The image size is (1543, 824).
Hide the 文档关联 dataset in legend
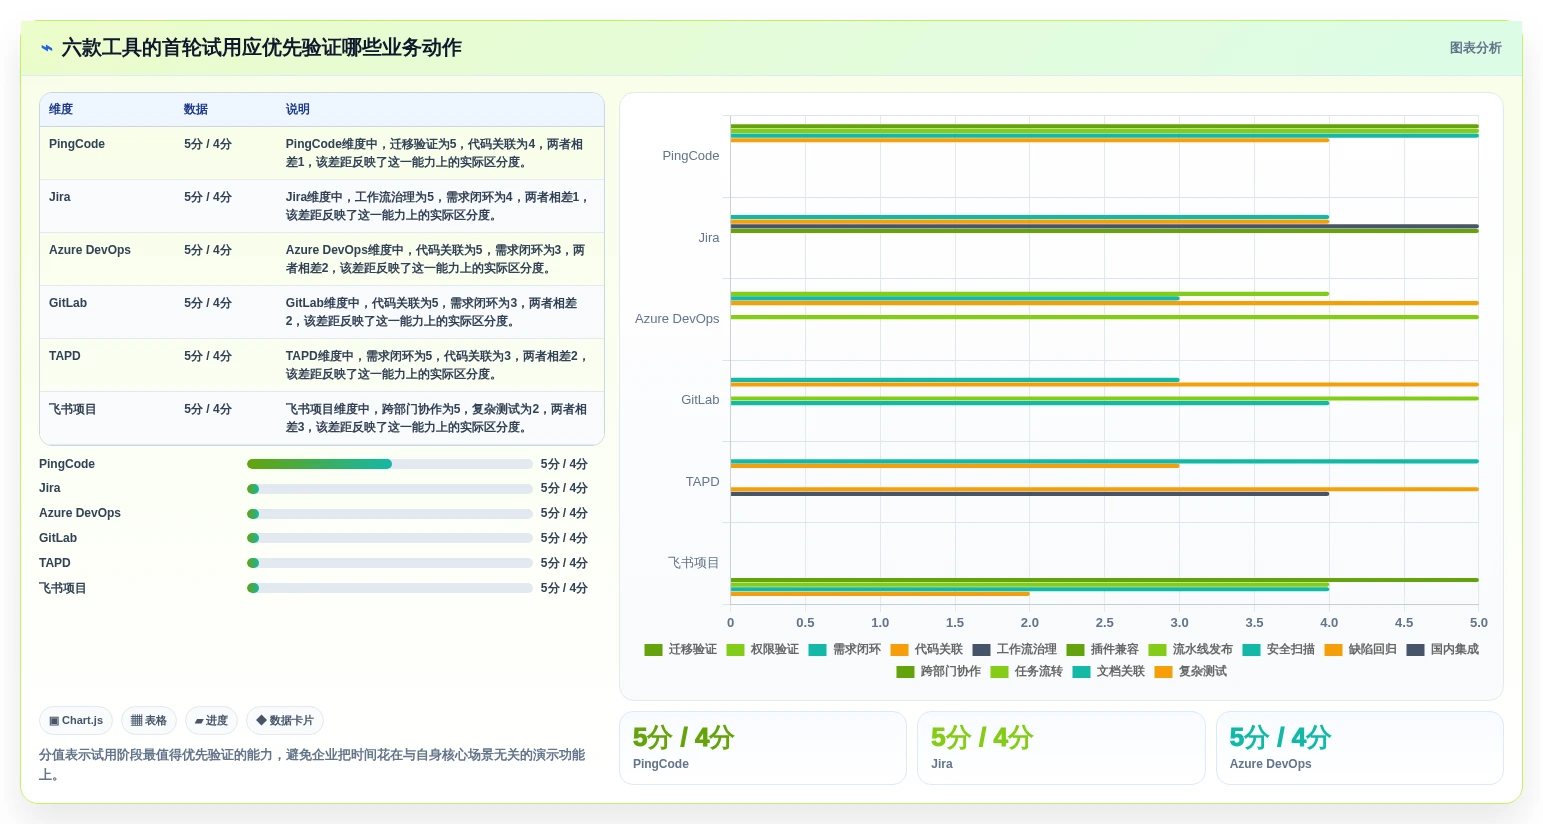click(1109, 671)
